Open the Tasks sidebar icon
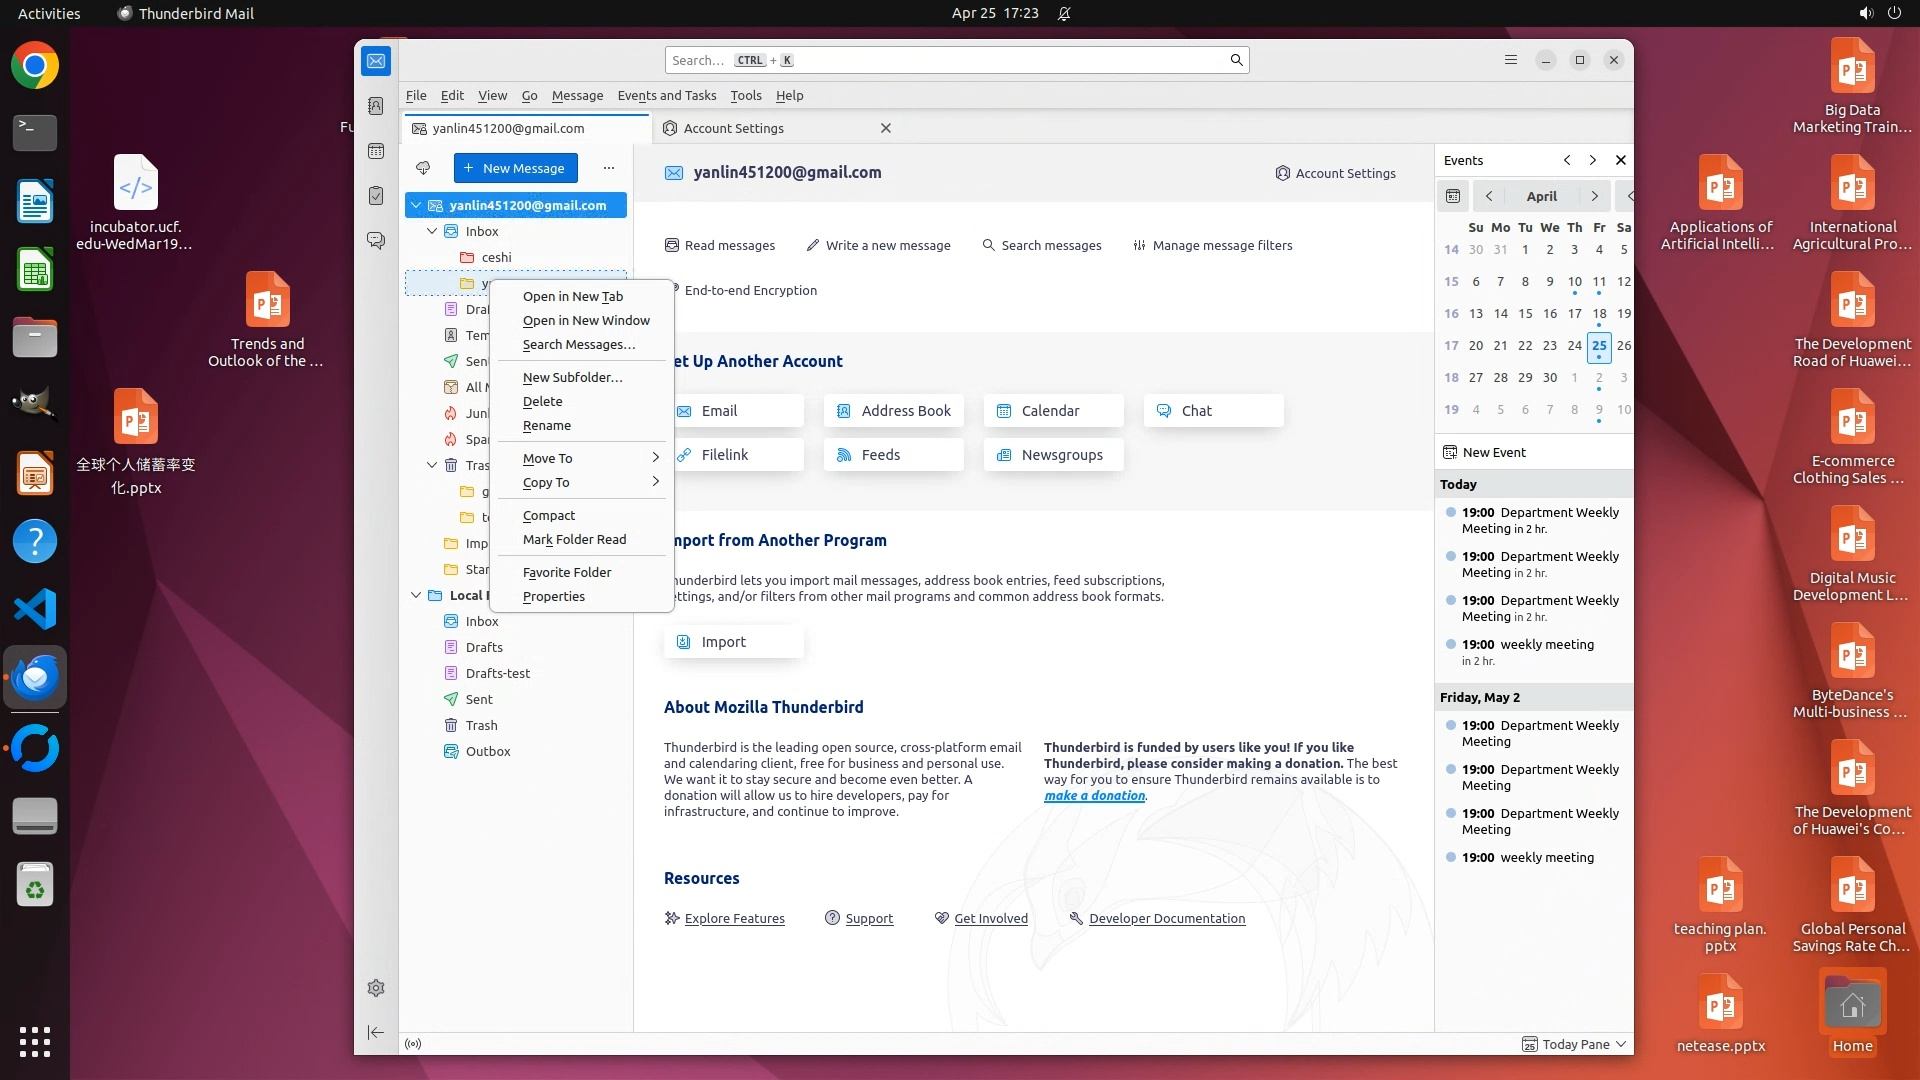The width and height of the screenshot is (1920, 1080). (376, 196)
